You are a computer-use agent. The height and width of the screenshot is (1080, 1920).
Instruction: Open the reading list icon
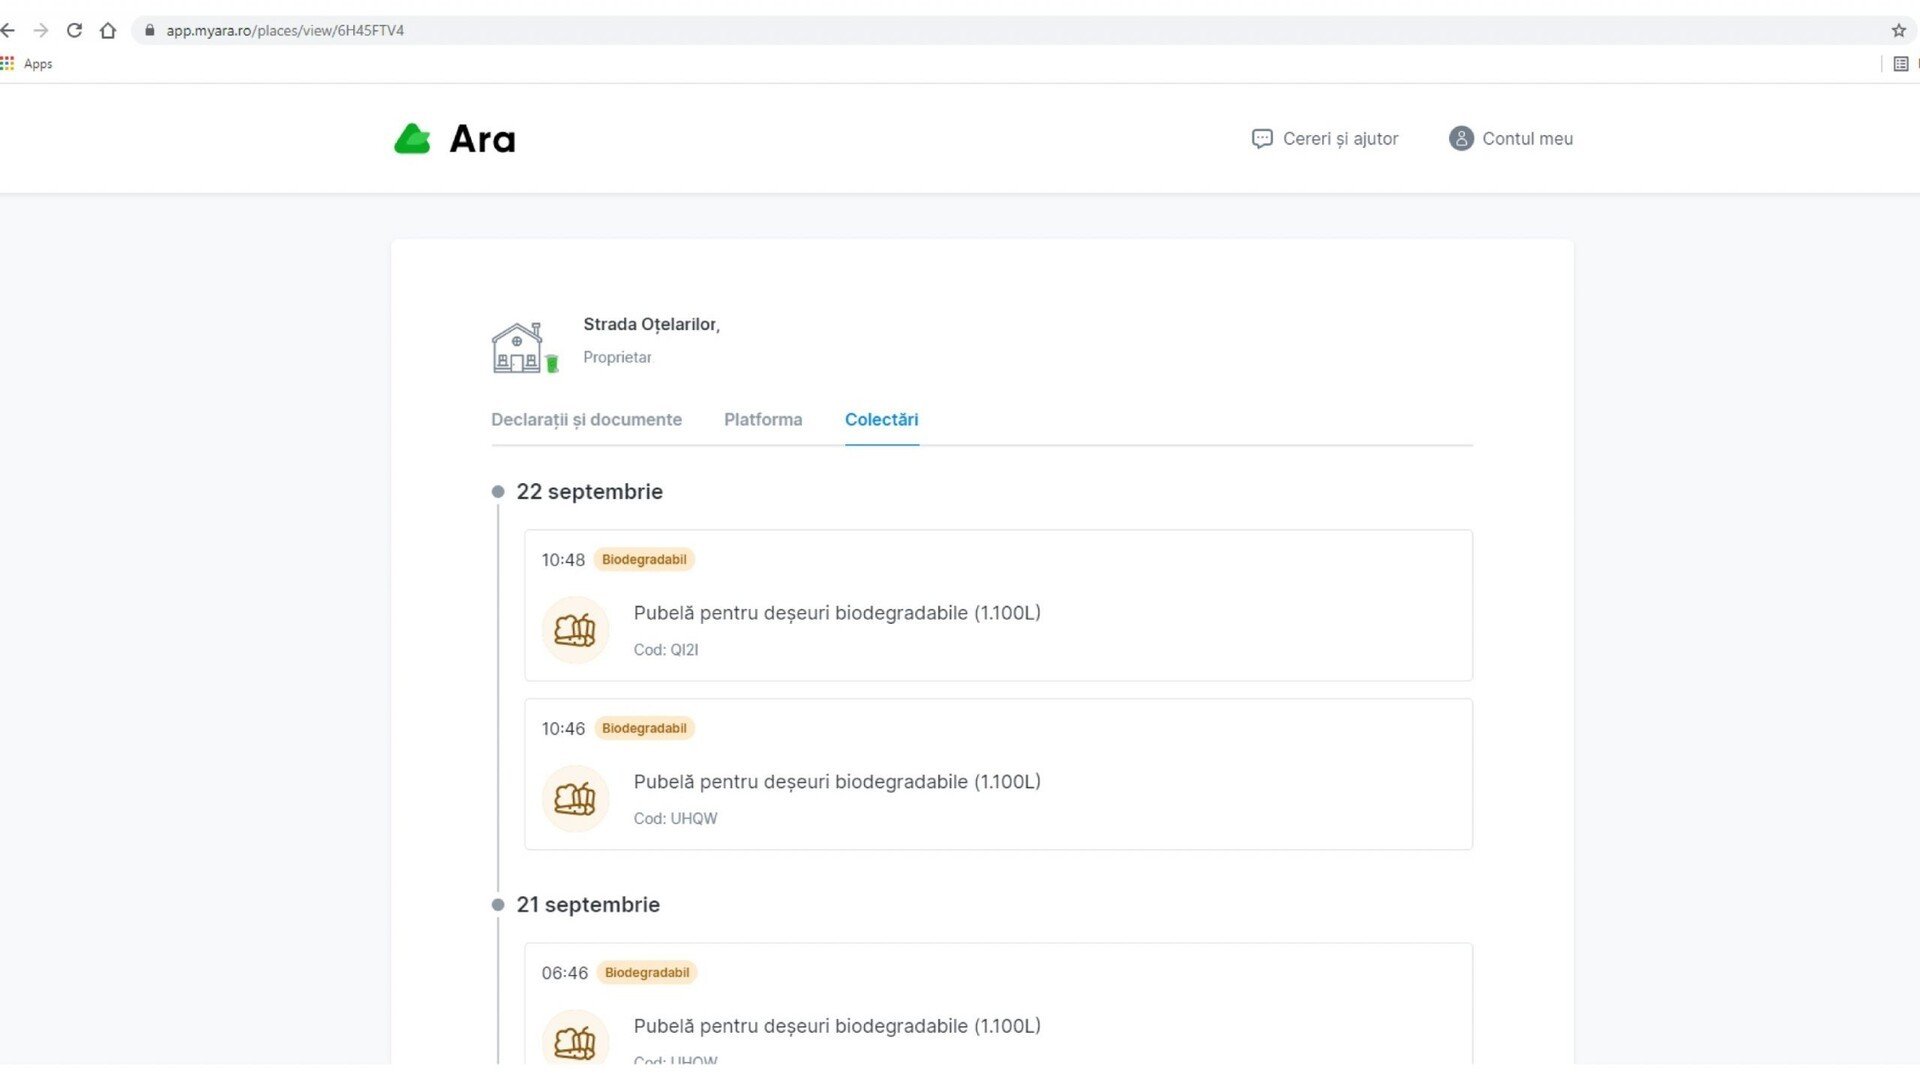(x=1900, y=64)
